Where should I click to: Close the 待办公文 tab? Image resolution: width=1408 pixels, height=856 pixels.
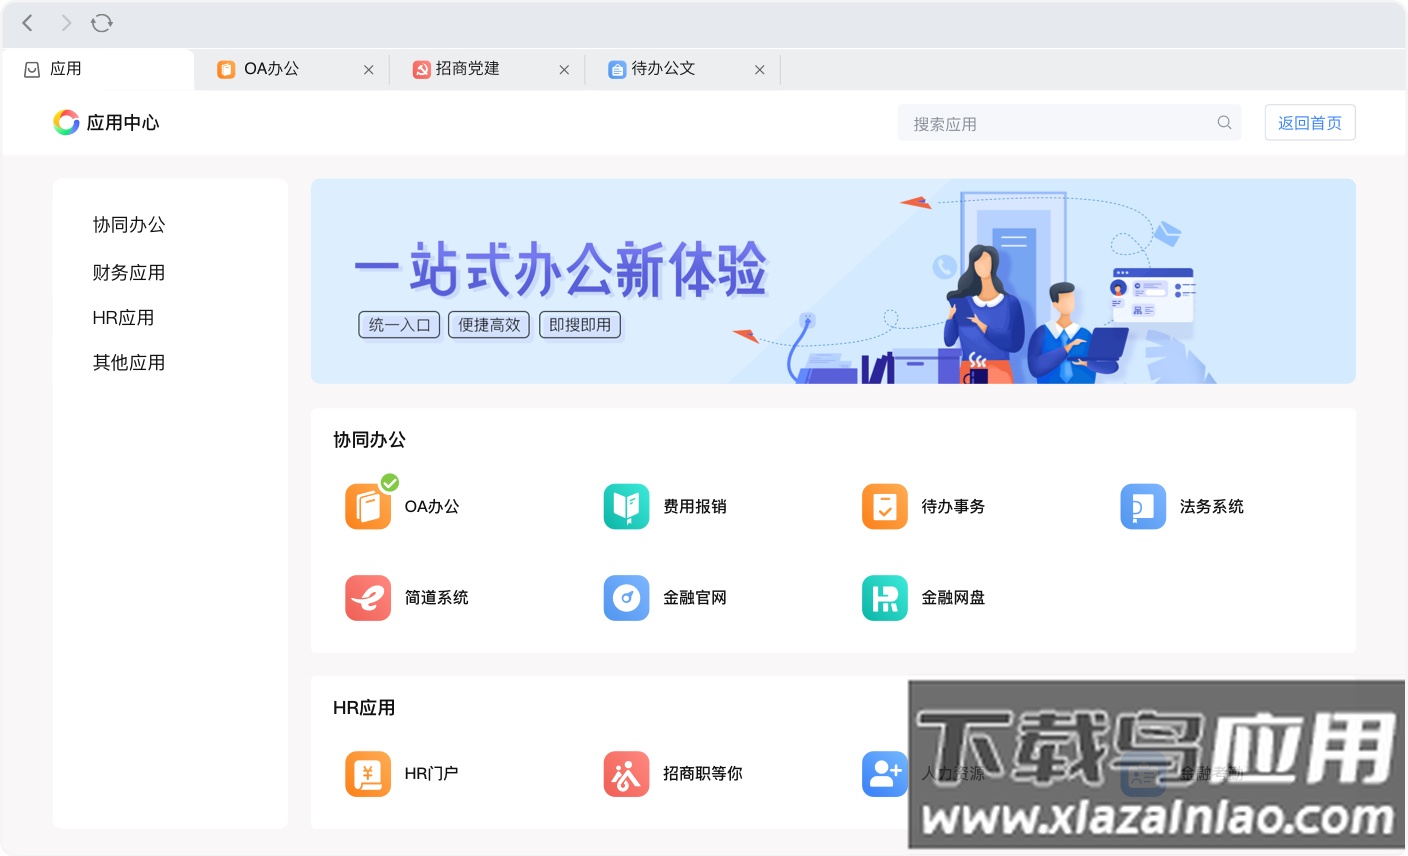point(760,69)
